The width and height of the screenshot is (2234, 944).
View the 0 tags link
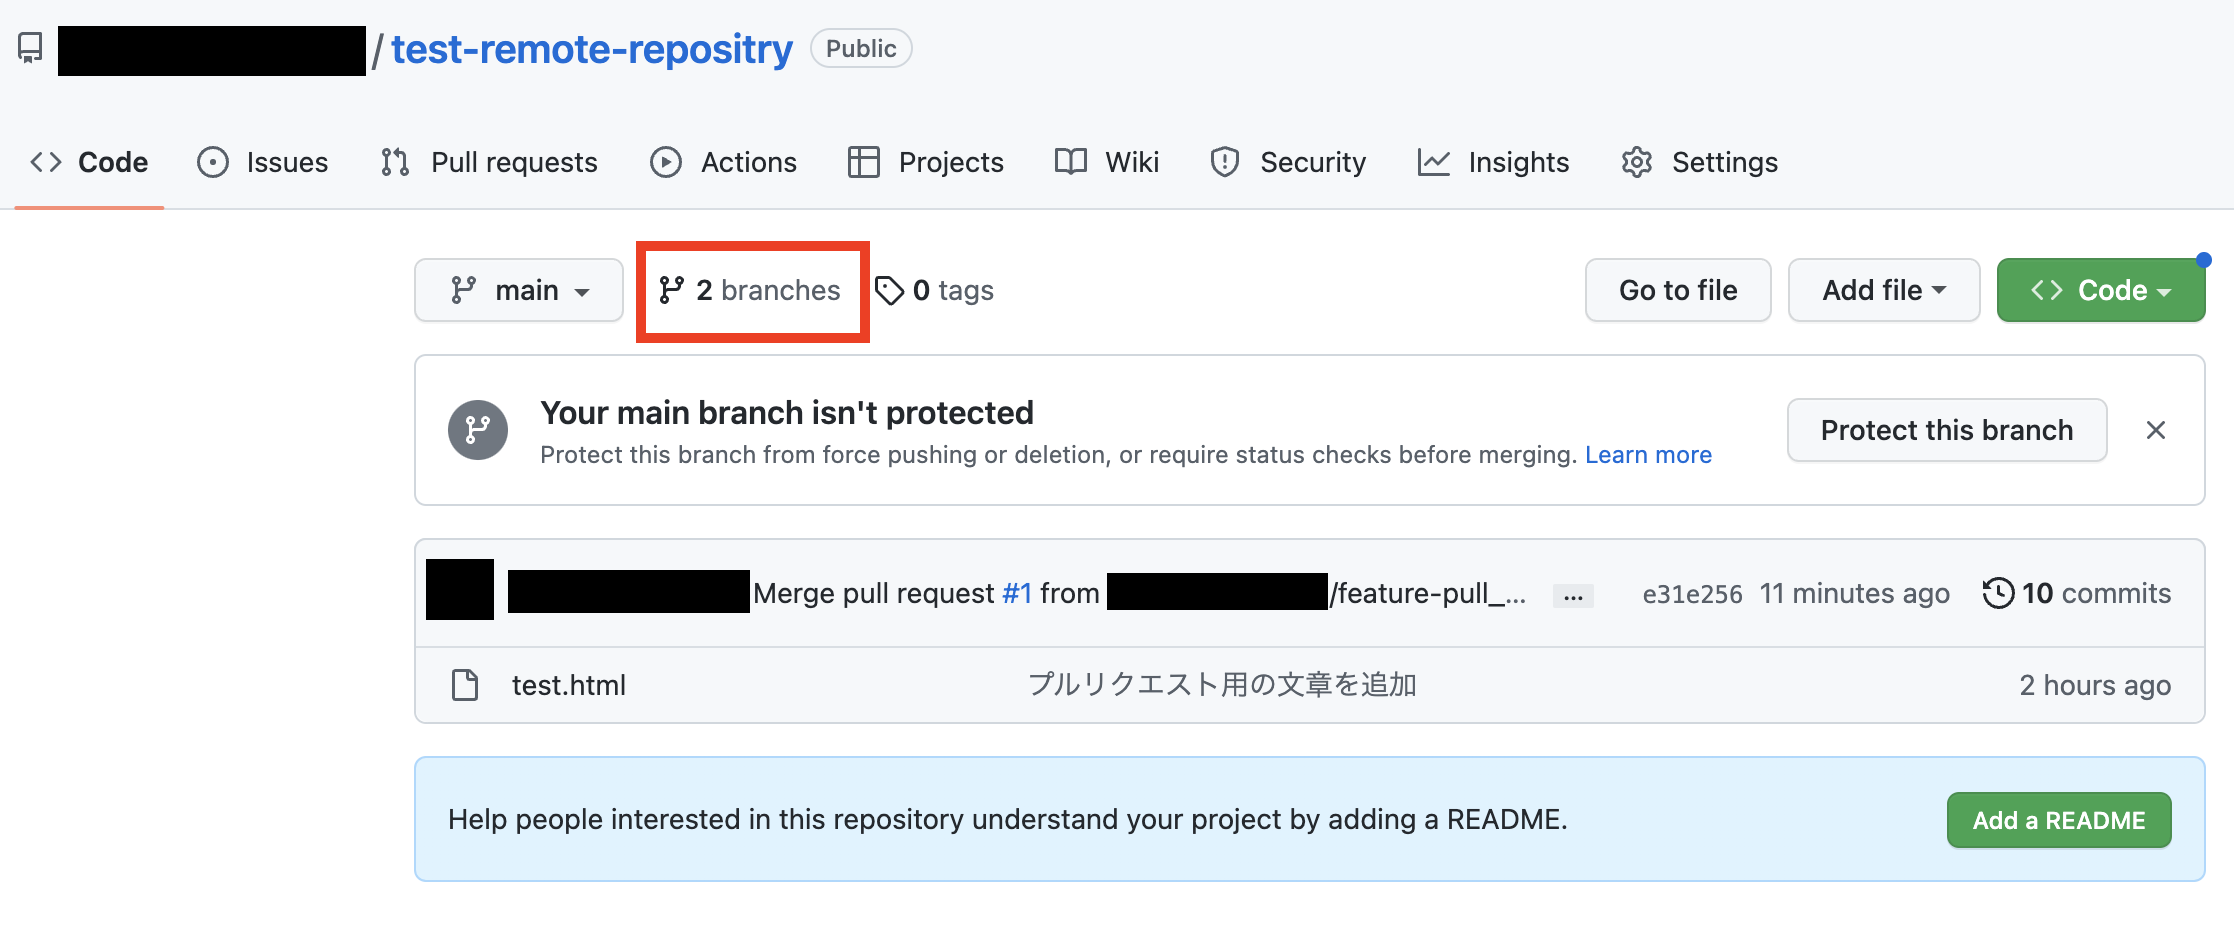click(x=934, y=290)
